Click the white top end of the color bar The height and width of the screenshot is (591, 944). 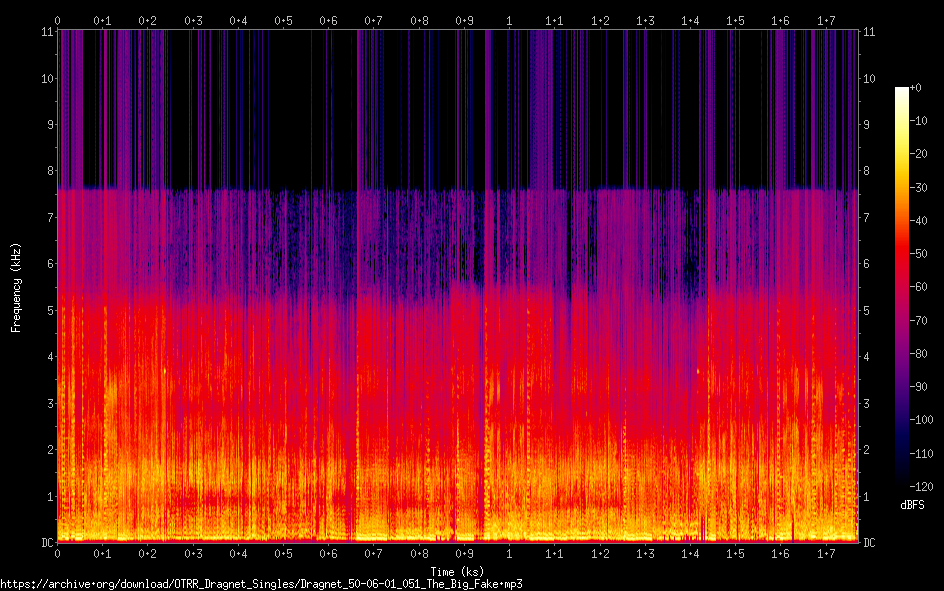pos(902,90)
